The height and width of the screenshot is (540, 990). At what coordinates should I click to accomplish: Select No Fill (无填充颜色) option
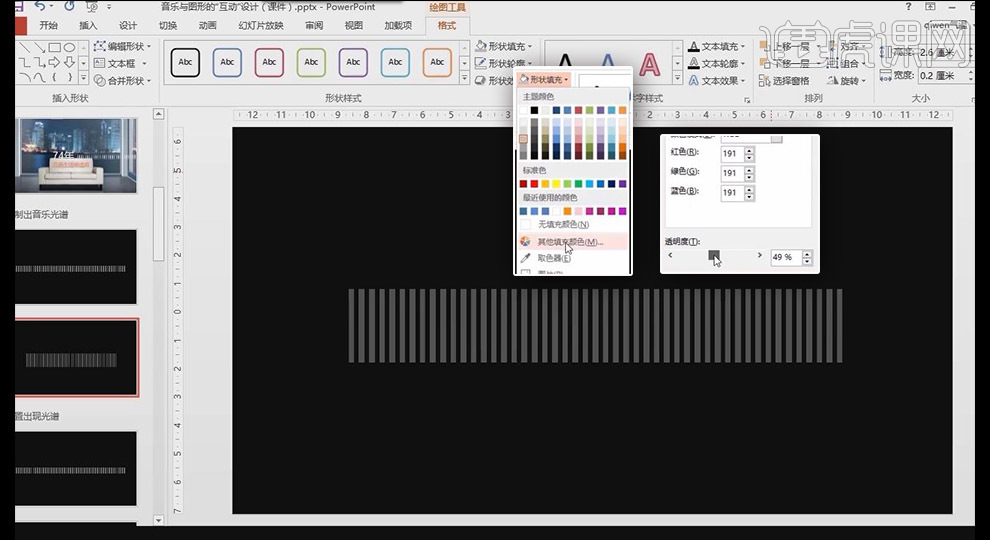point(563,225)
